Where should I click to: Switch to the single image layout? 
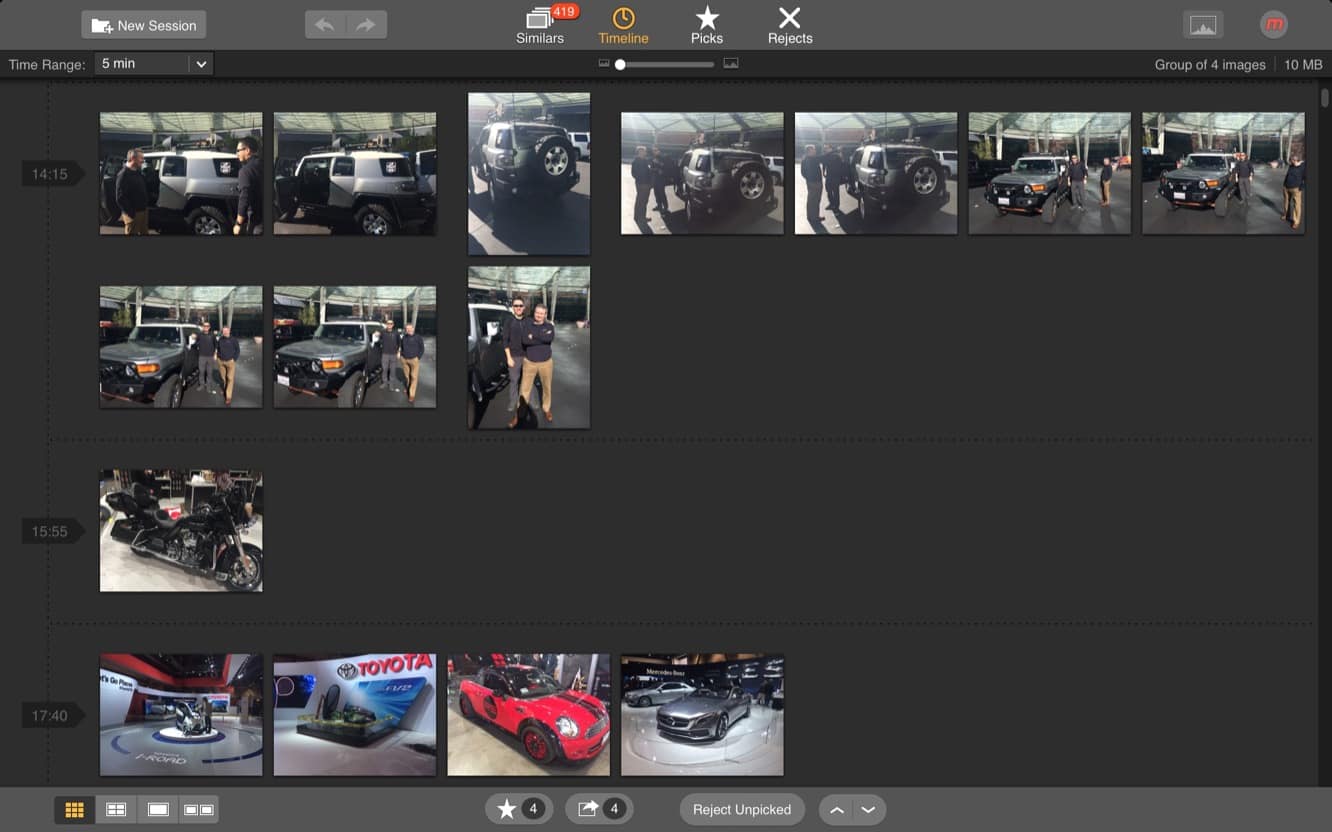[158, 809]
